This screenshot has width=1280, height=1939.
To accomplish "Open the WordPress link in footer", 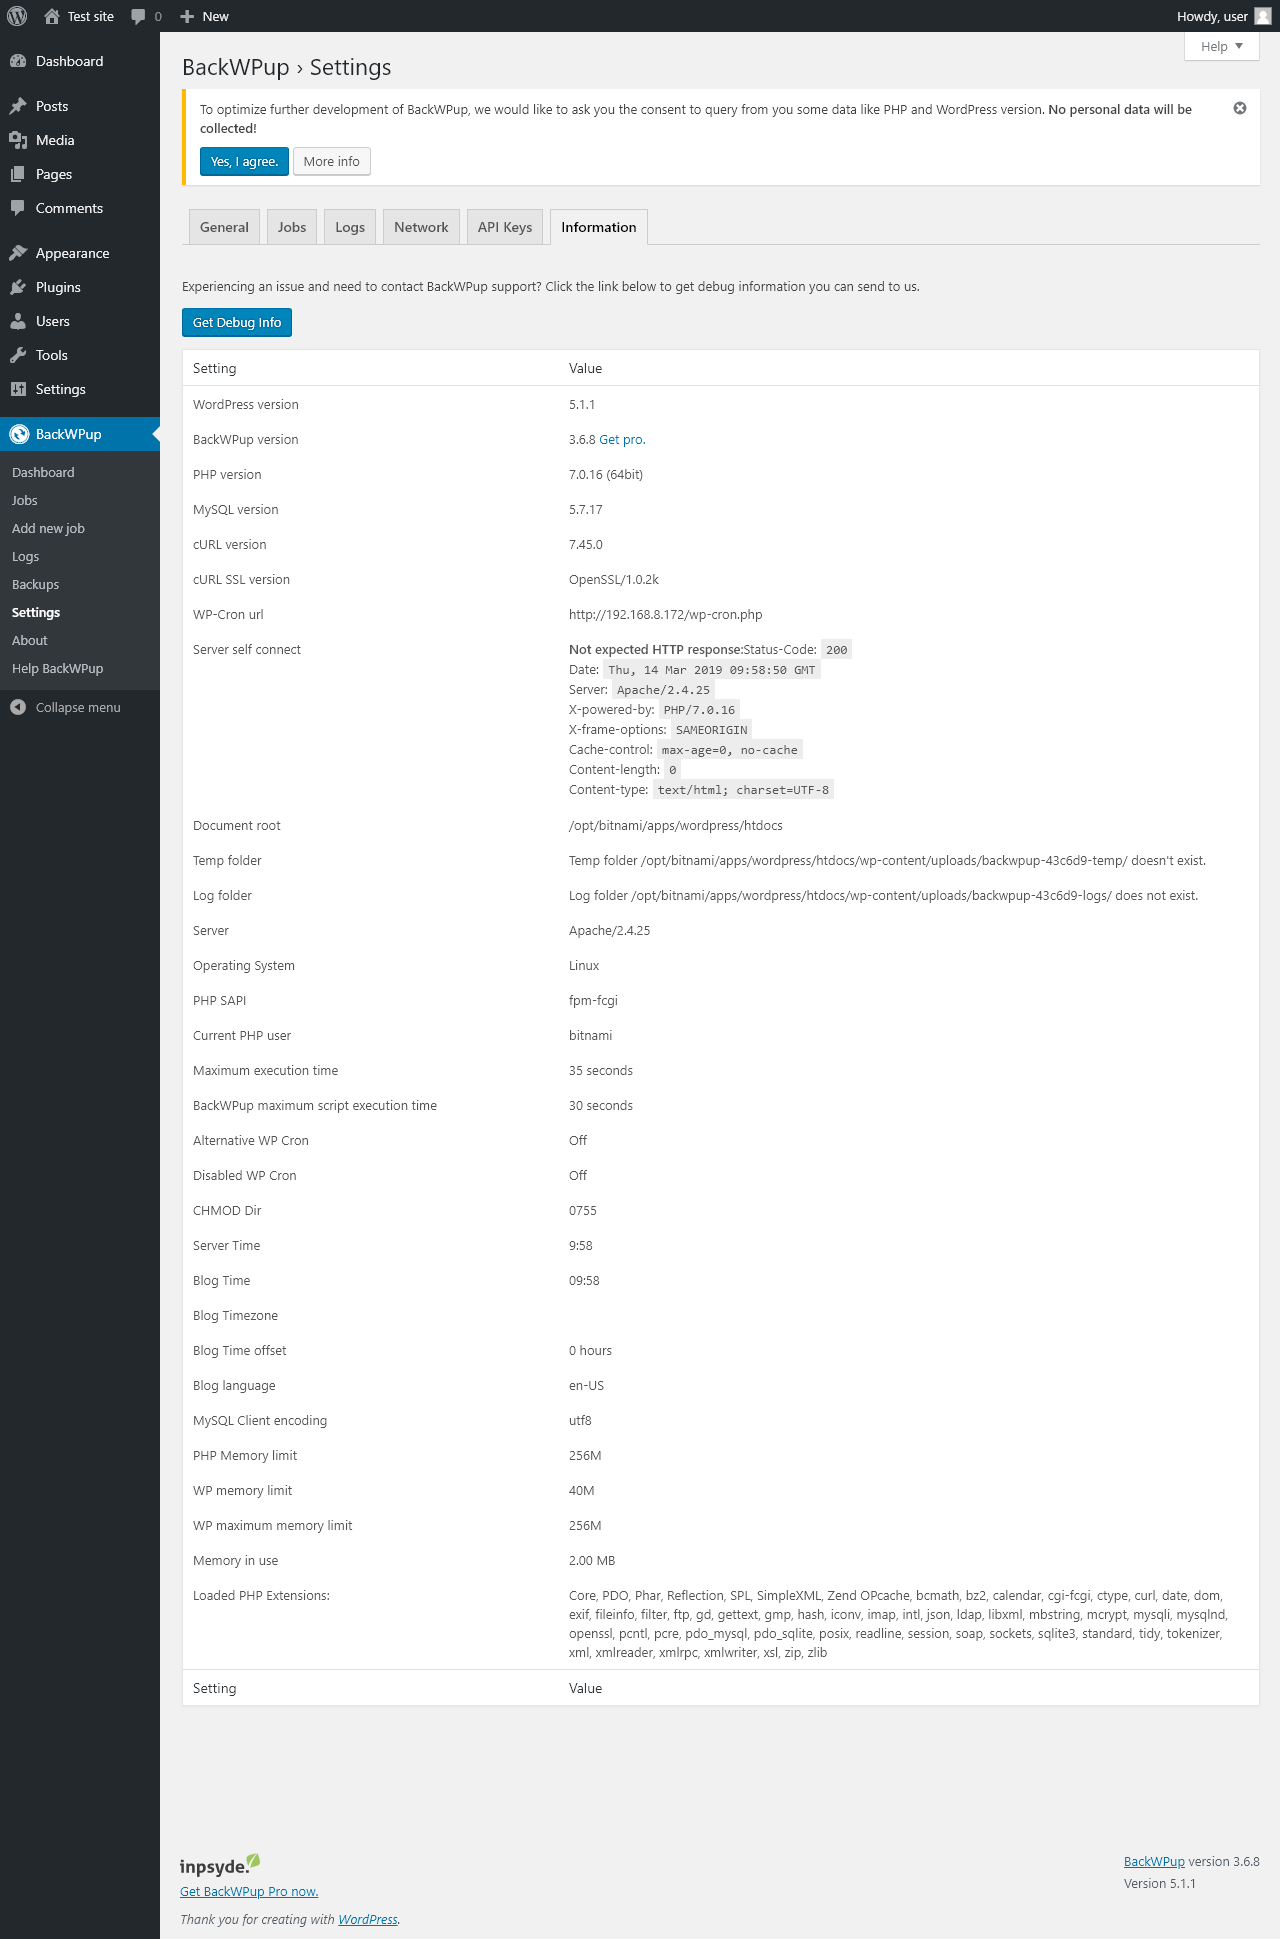I will [x=368, y=1919].
